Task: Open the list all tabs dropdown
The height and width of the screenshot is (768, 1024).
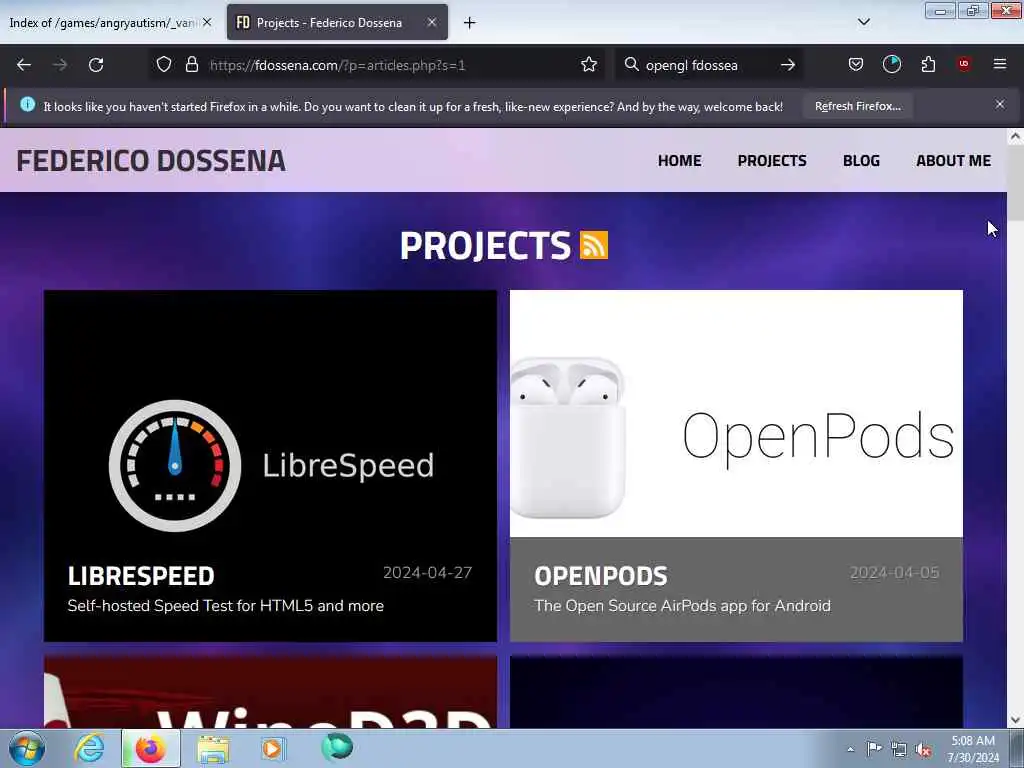Action: [863, 22]
